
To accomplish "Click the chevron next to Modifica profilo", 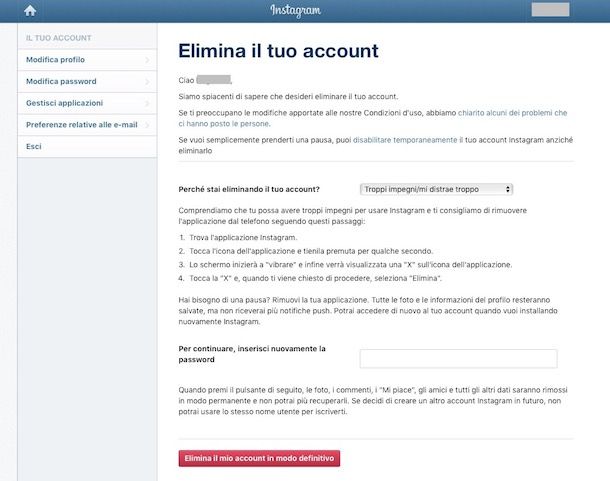I will coord(147,60).
